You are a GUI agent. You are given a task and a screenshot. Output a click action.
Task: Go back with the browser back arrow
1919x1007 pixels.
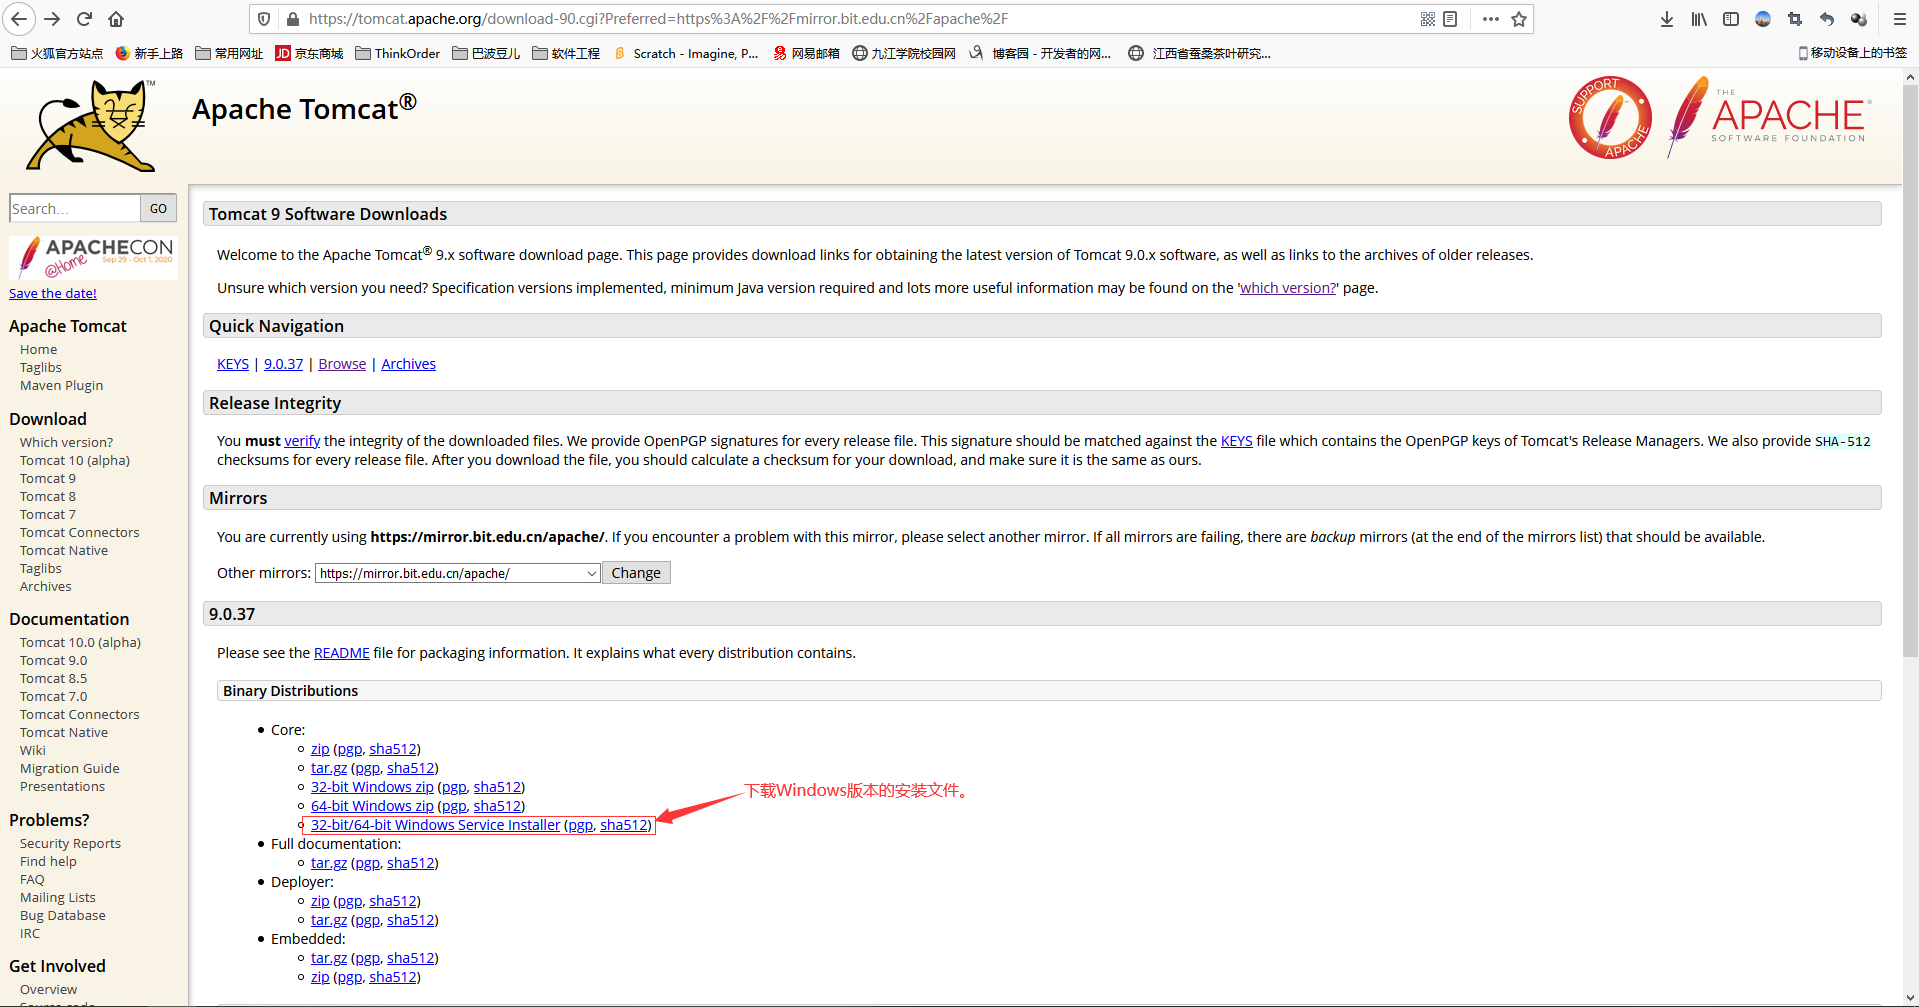(x=19, y=19)
